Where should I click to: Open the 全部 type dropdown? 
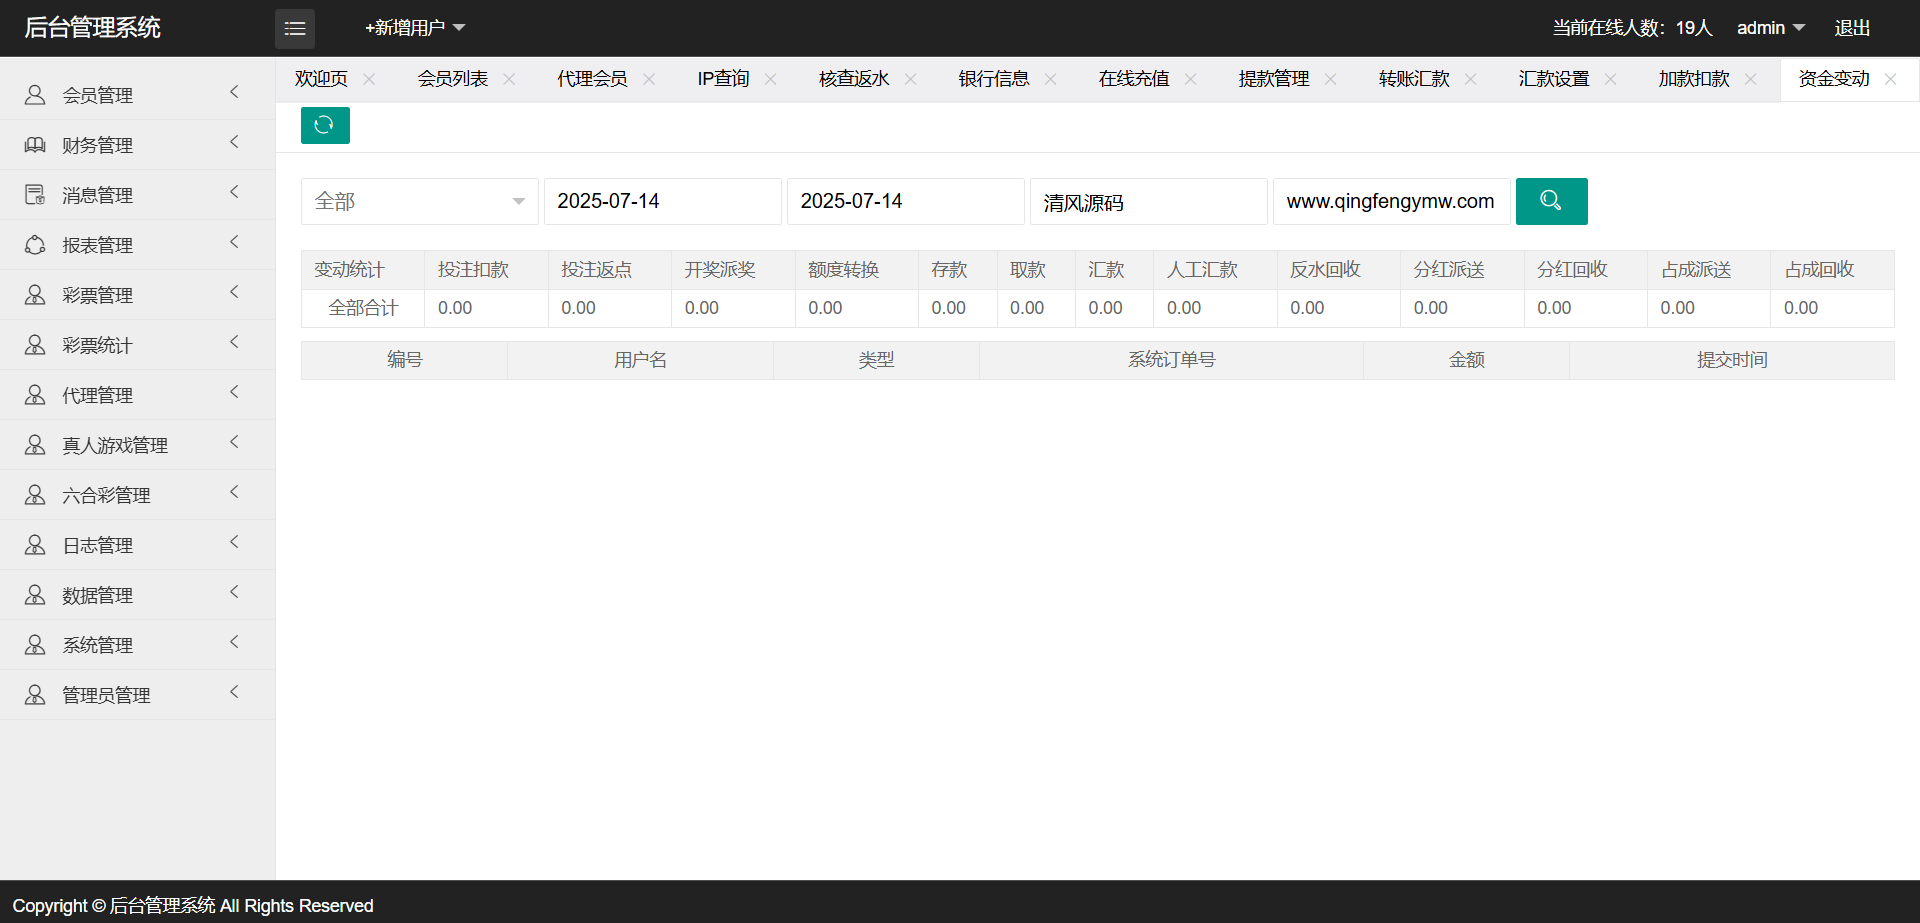tap(419, 201)
